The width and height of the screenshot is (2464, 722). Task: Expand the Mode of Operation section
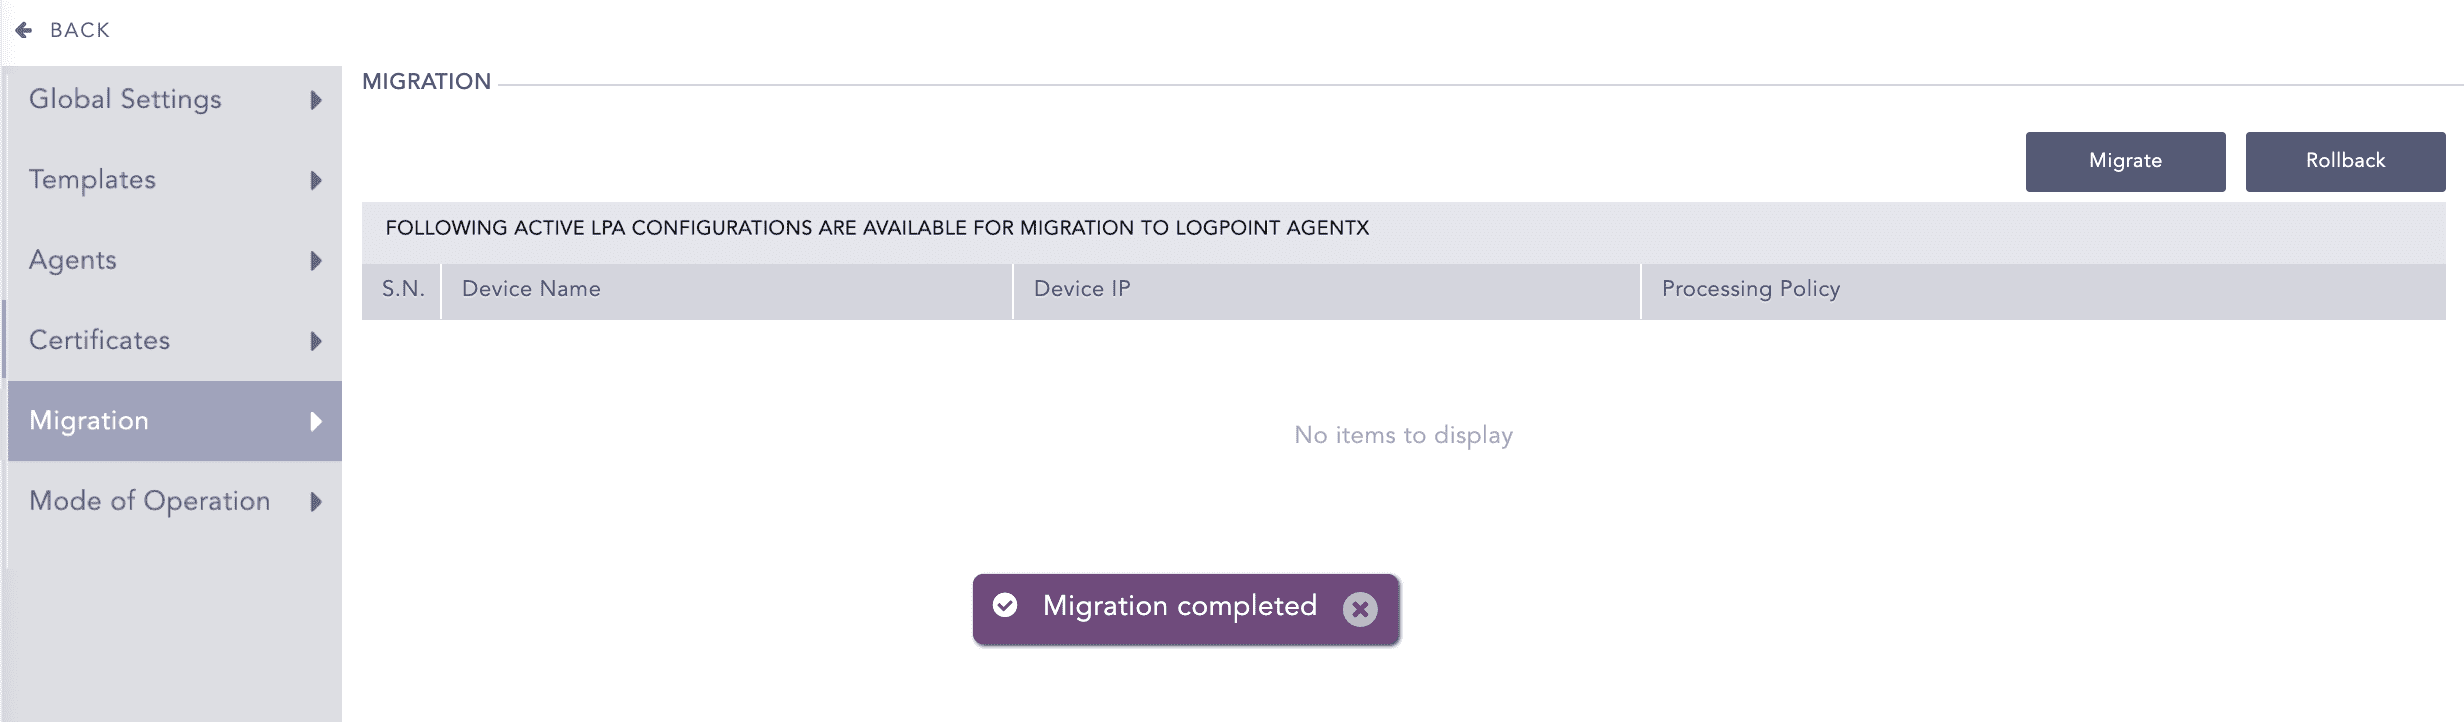tap(150, 501)
